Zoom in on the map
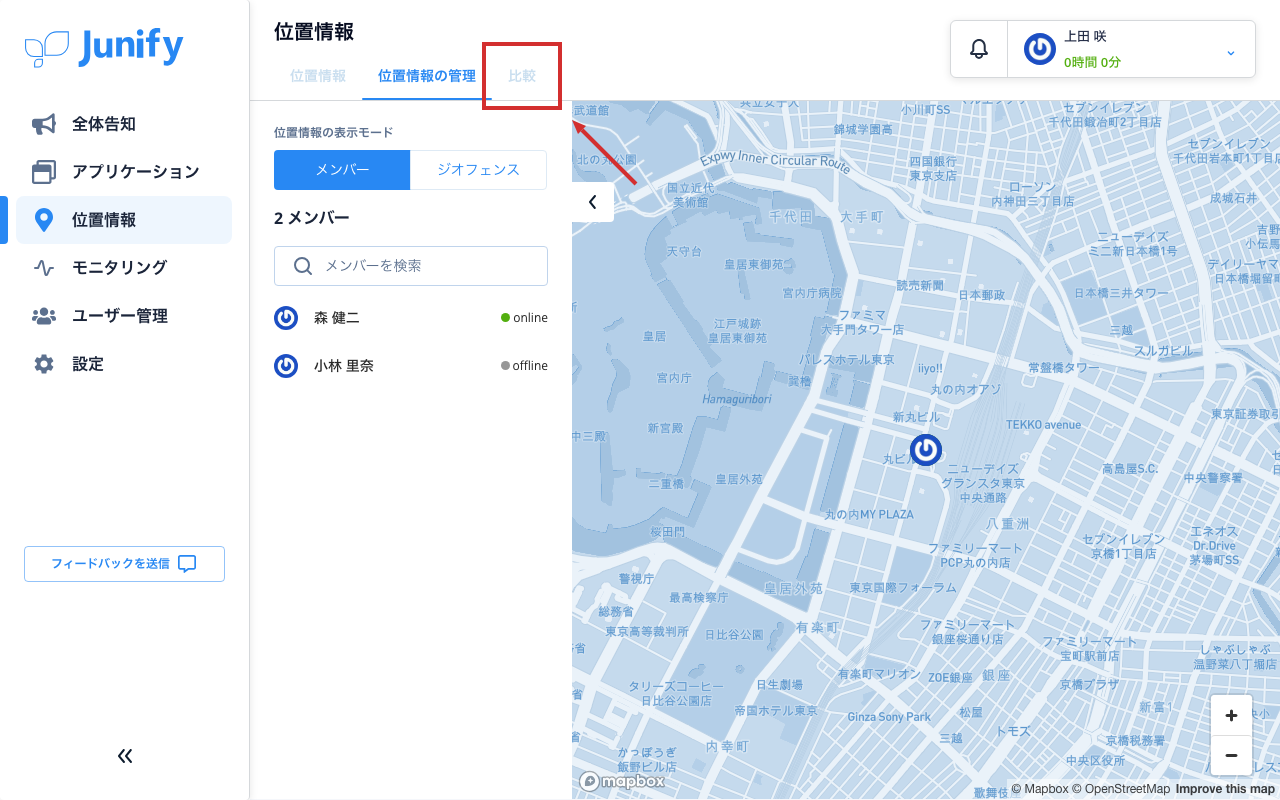The height and width of the screenshot is (800, 1280). [x=1231, y=715]
